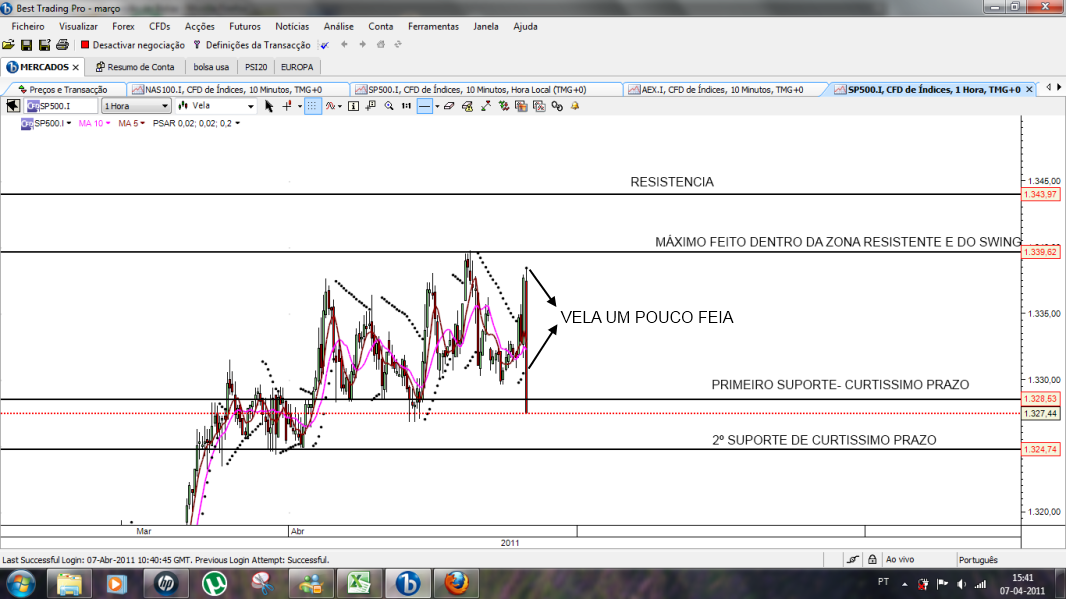
Task: Select the eraser tool in chart toolbar
Action: (448, 106)
